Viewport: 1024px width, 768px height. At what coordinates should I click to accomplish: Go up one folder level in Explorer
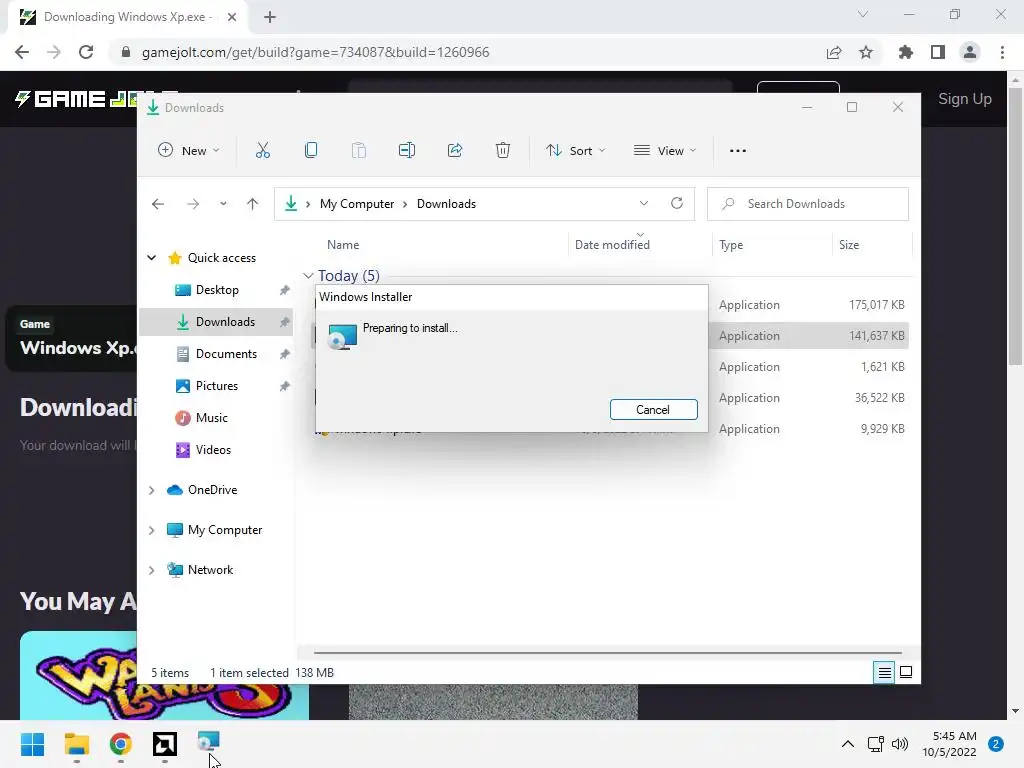pyautogui.click(x=252, y=204)
